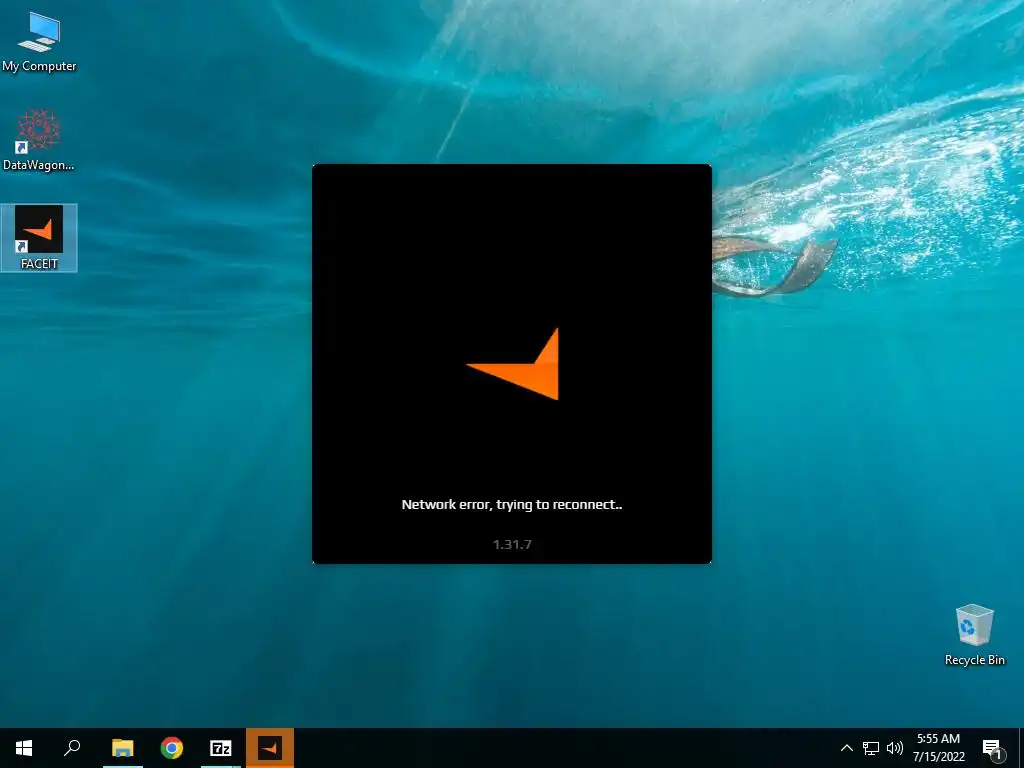1024x768 pixels.
Task: Launch Google Chrome from the taskbar
Action: pos(172,748)
